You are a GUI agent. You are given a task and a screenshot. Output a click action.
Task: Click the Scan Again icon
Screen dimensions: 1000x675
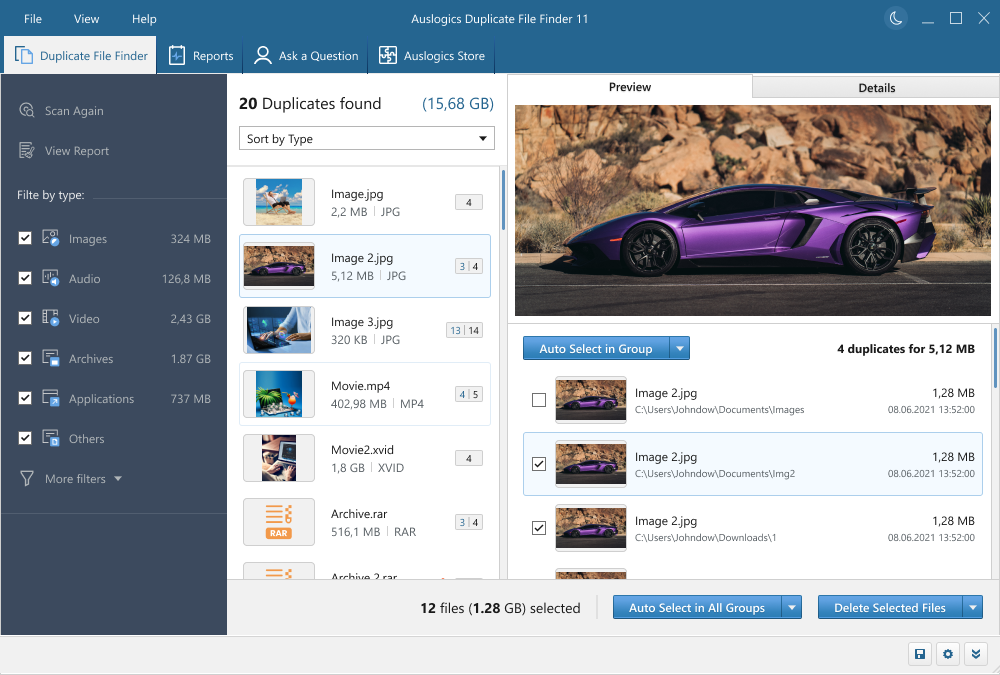(x=27, y=110)
